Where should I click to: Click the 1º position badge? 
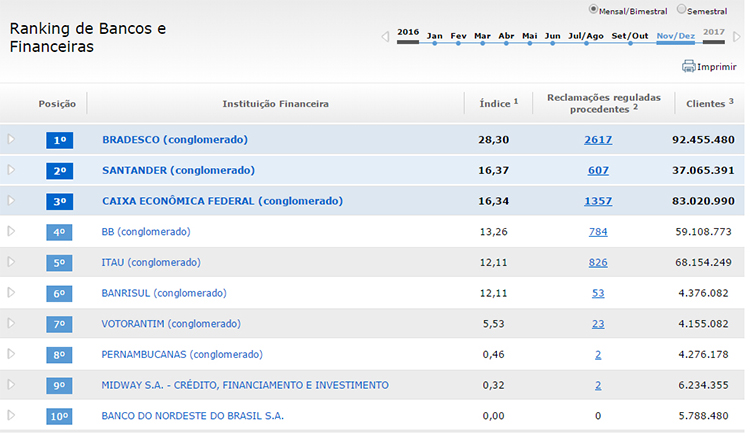click(x=59, y=140)
